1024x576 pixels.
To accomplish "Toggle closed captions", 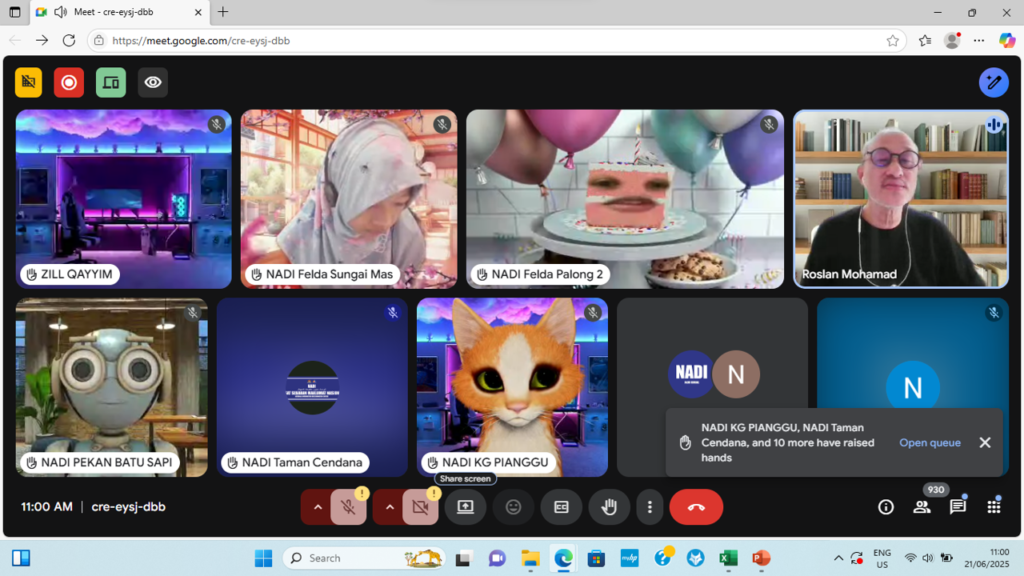I will (x=561, y=507).
